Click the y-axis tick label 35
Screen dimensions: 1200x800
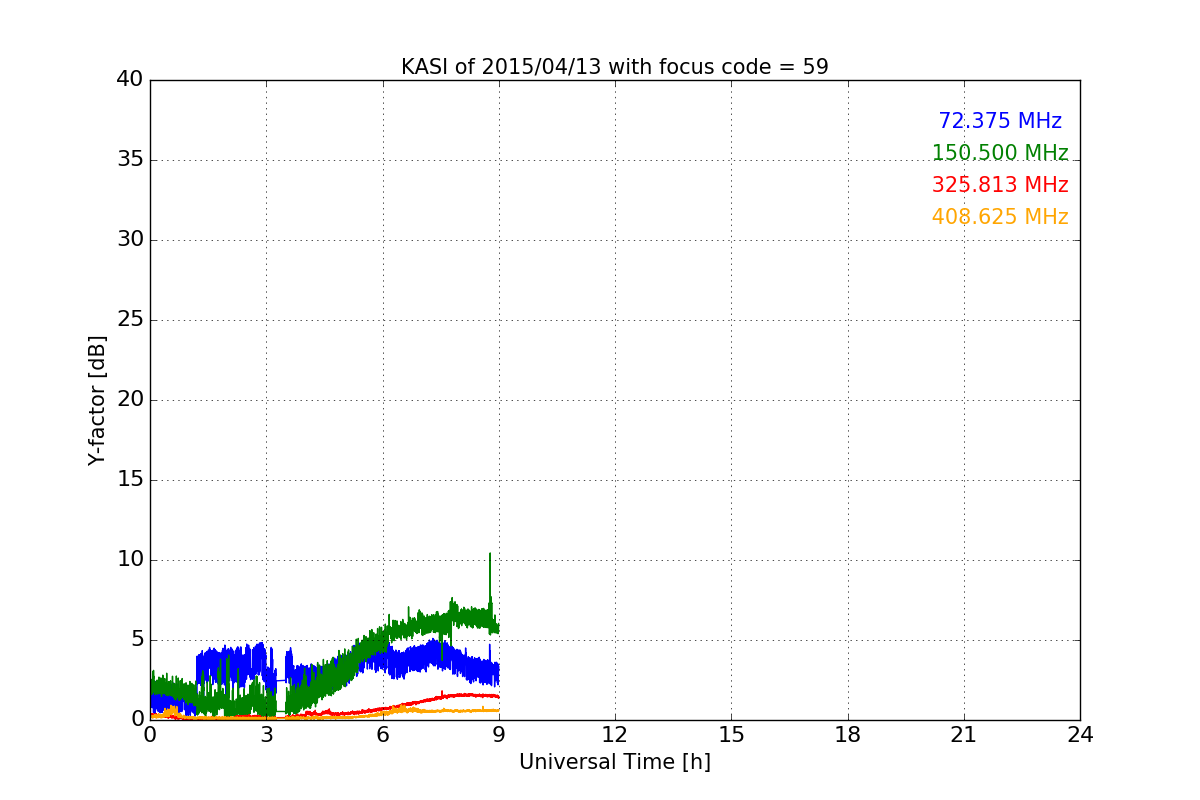pyautogui.click(x=130, y=160)
